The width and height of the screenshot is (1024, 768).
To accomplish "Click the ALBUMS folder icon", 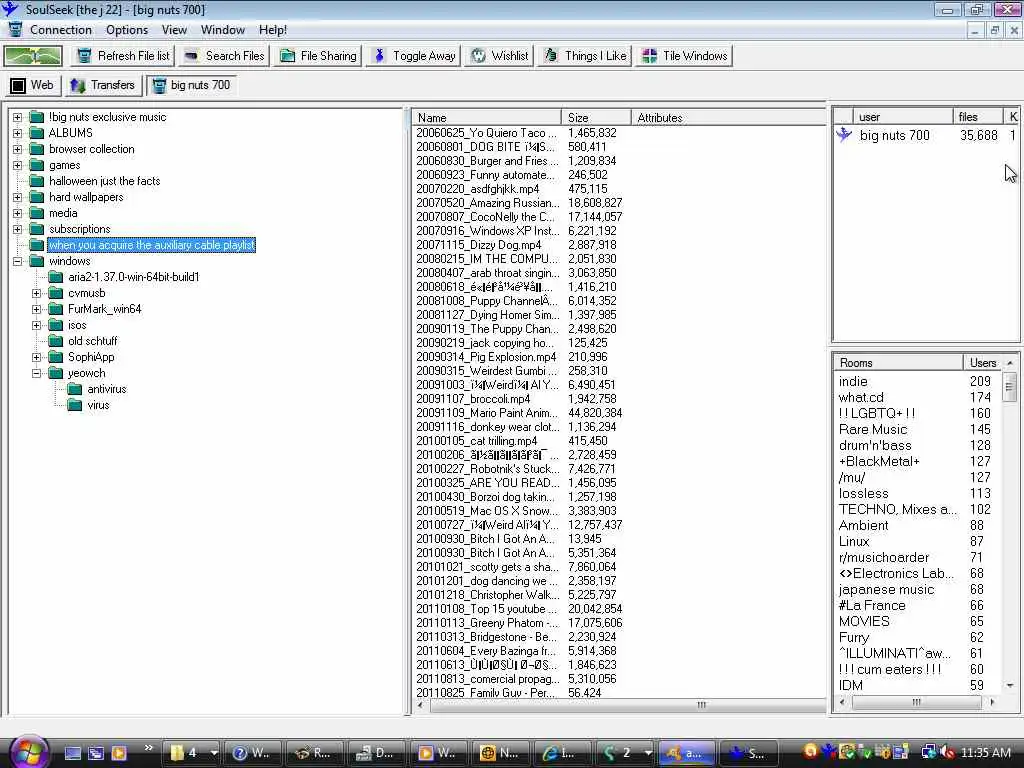I will [37, 133].
